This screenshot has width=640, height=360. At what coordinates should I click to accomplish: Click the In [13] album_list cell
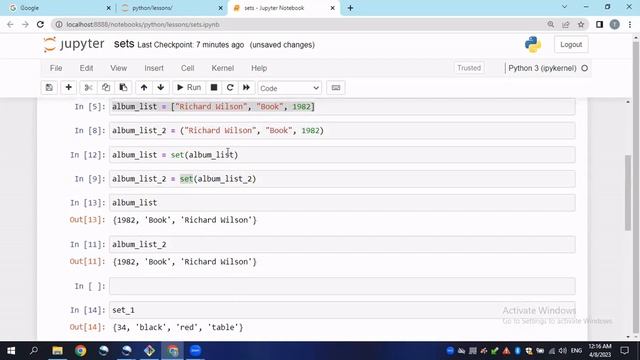pyautogui.click(x=342, y=203)
